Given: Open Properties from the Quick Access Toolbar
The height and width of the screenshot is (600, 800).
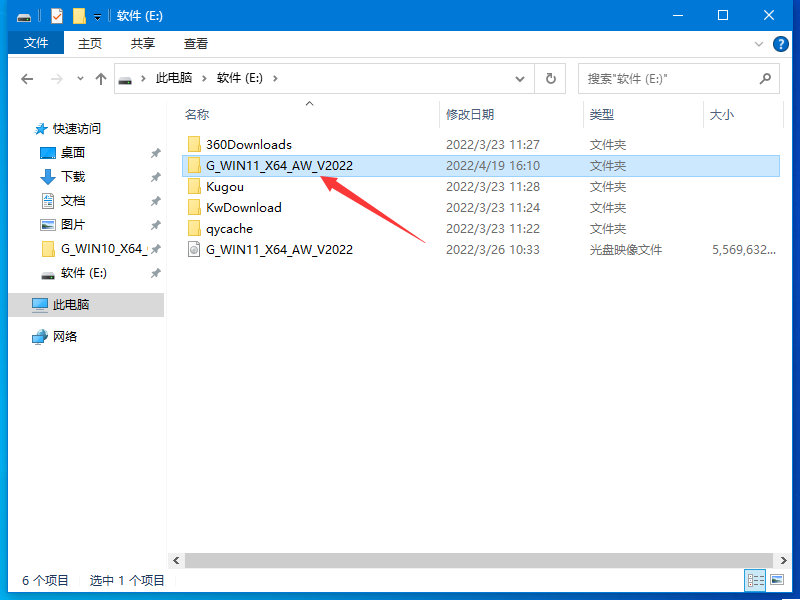Looking at the screenshot, I should click(57, 16).
